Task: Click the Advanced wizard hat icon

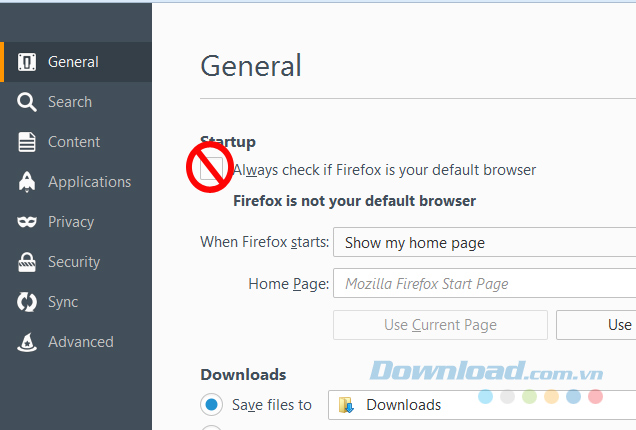Action: (28, 342)
